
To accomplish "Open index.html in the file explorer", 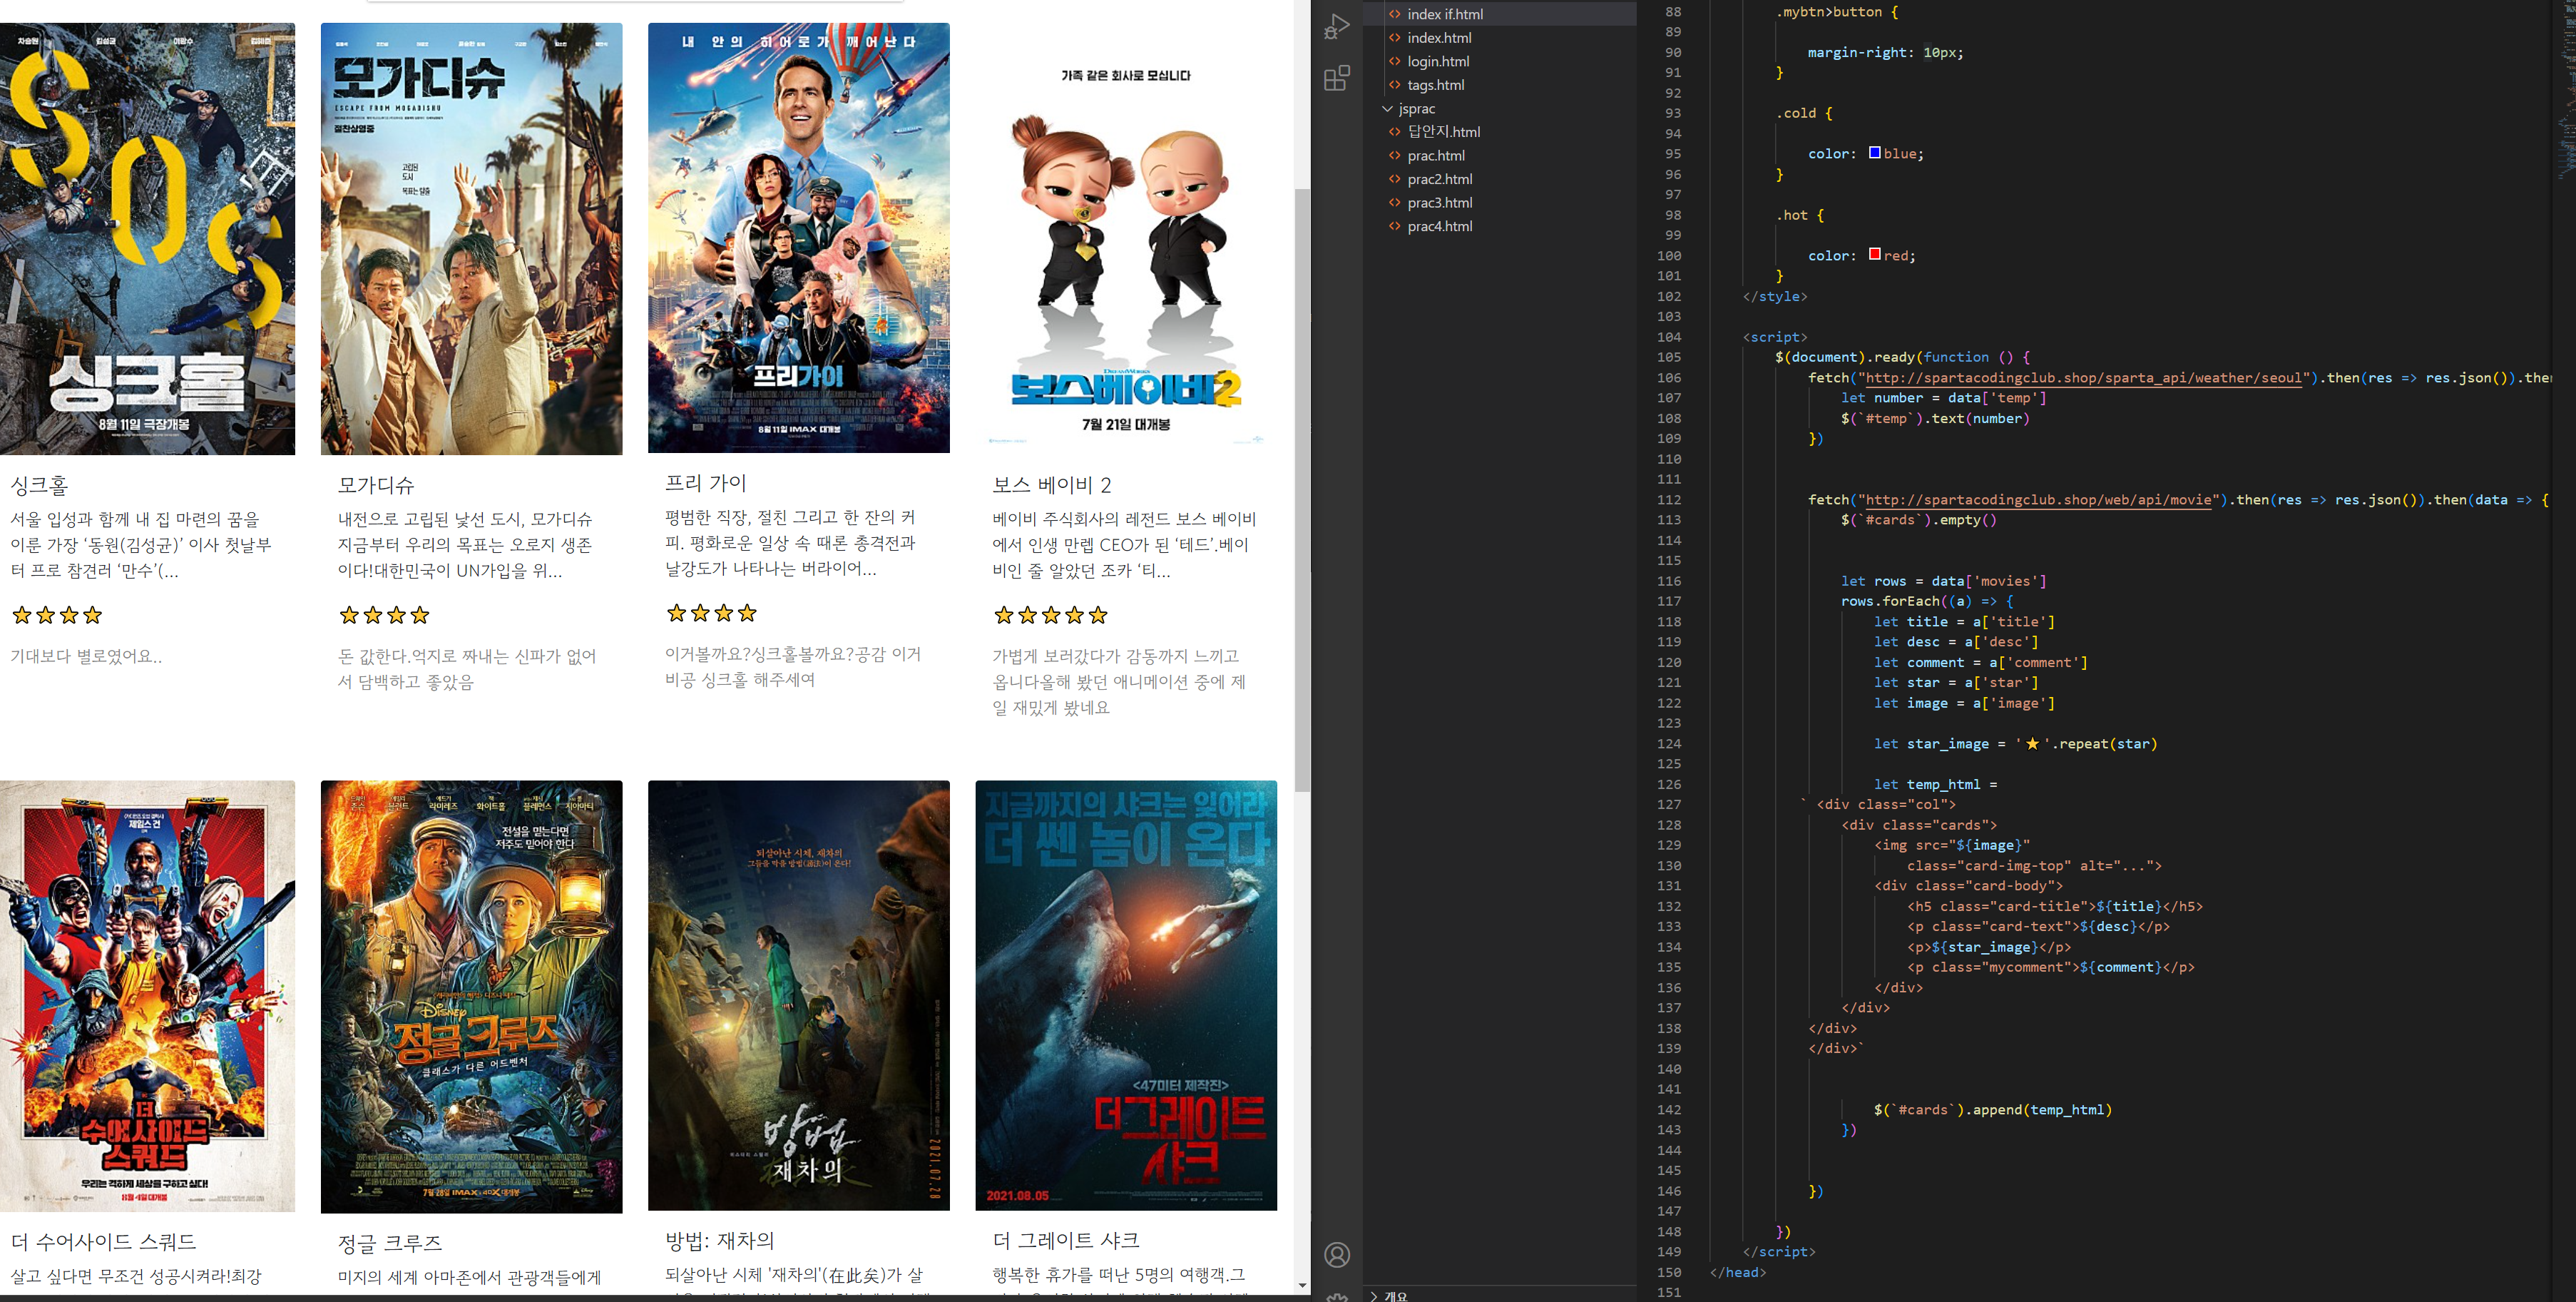I will [1439, 38].
